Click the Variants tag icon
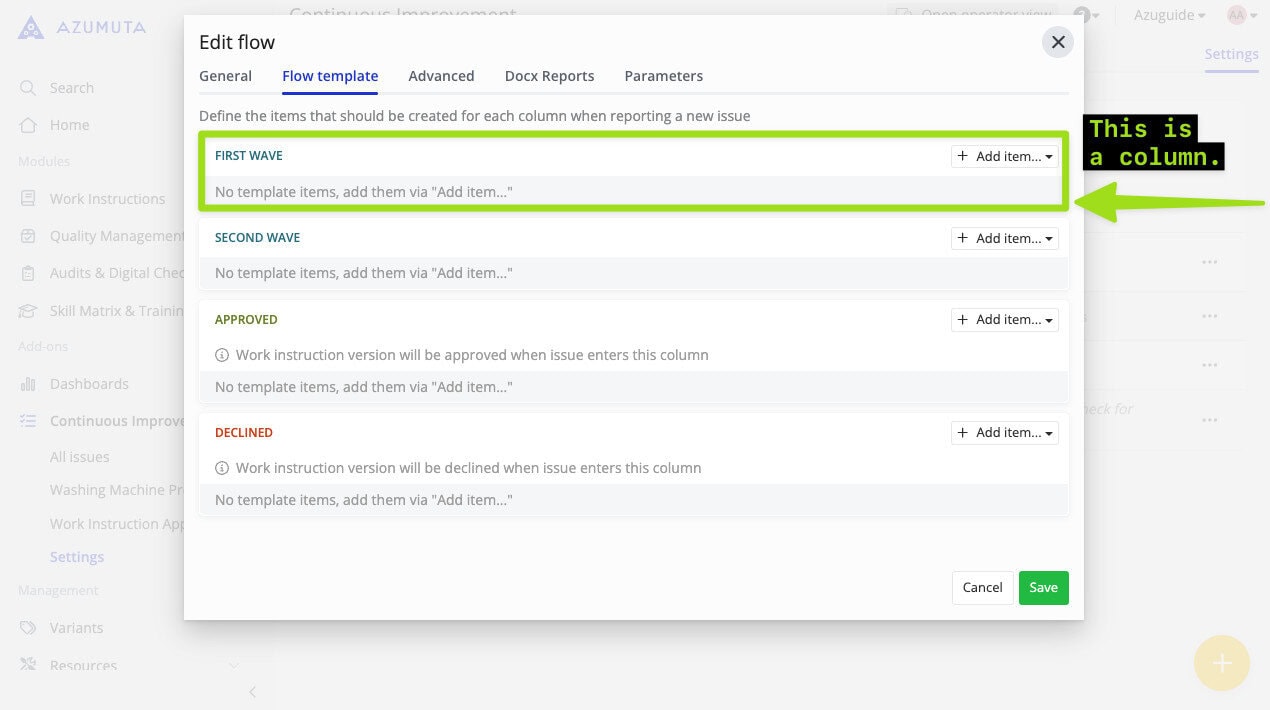 (x=28, y=628)
